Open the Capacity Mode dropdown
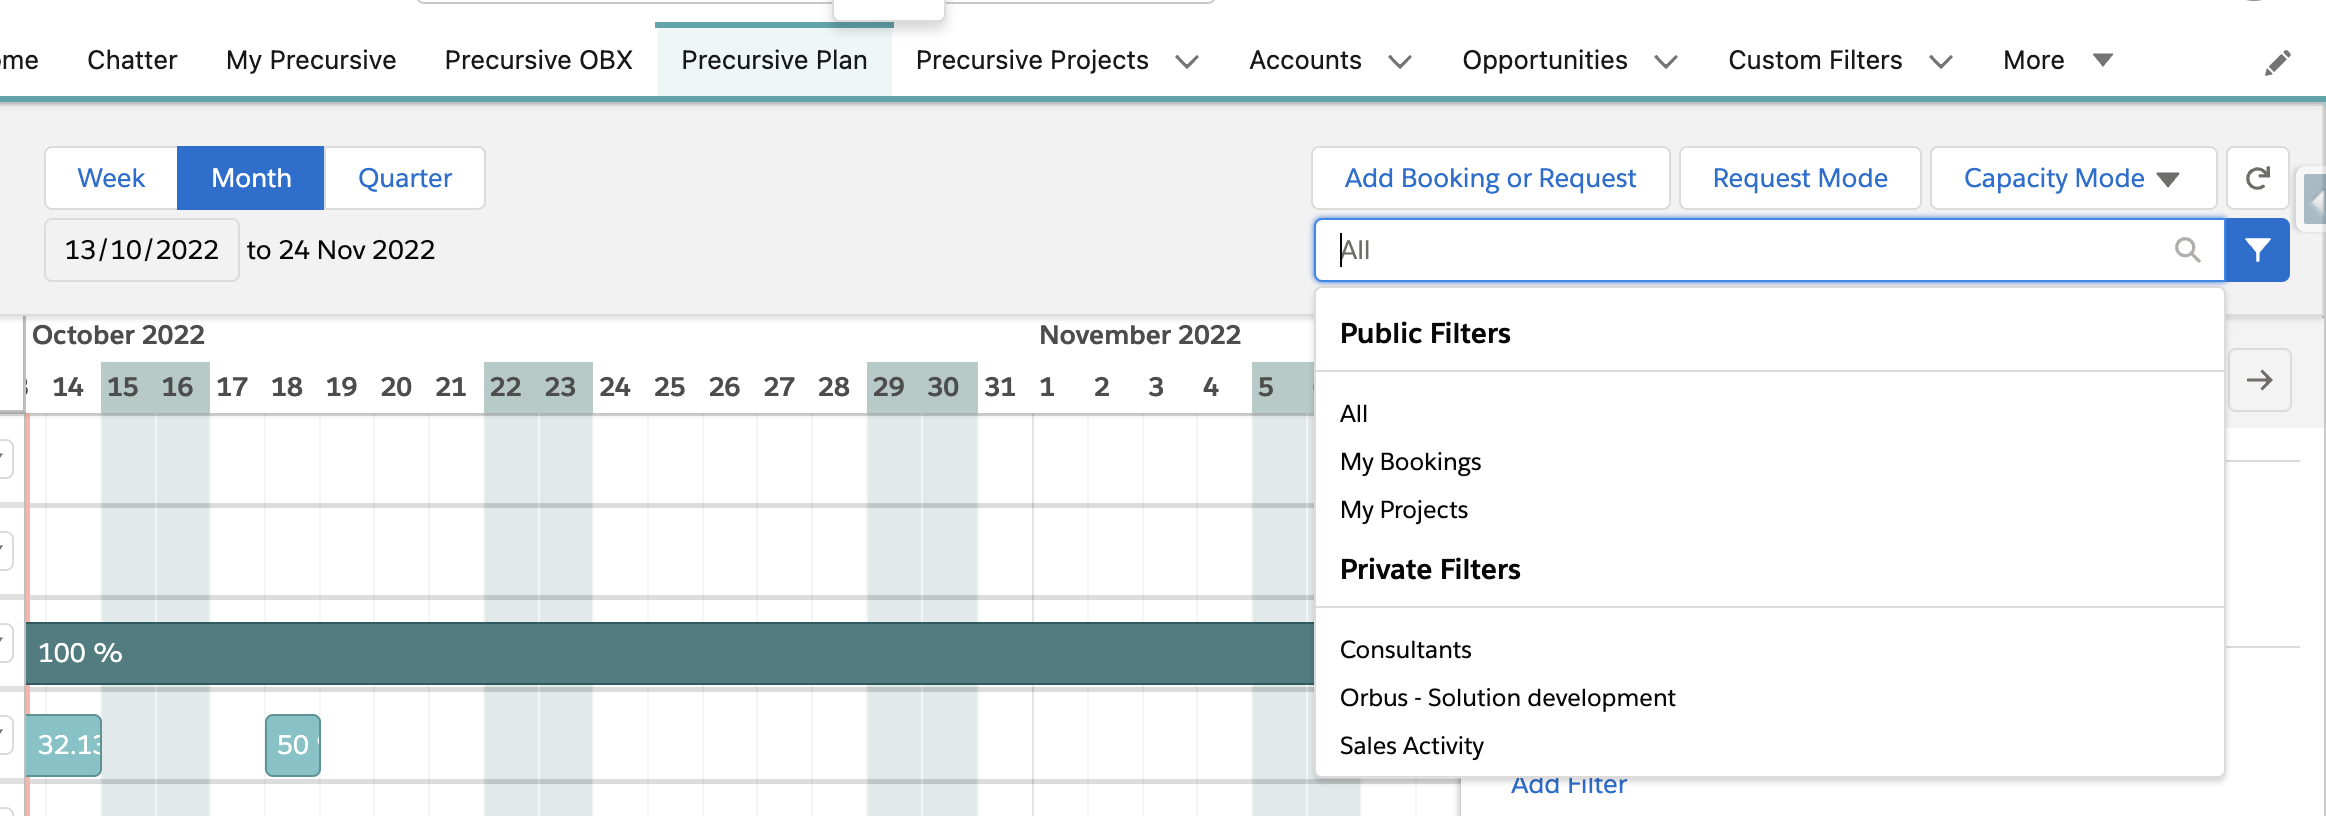 pos(2072,178)
